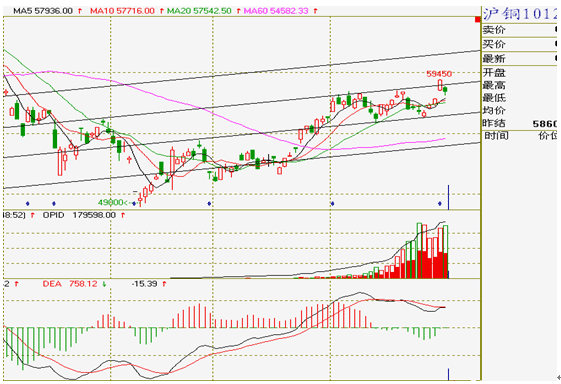This screenshot has width=561, height=384.
Task: Click the MA5 57936.00 indicator label
Action: coord(43,11)
